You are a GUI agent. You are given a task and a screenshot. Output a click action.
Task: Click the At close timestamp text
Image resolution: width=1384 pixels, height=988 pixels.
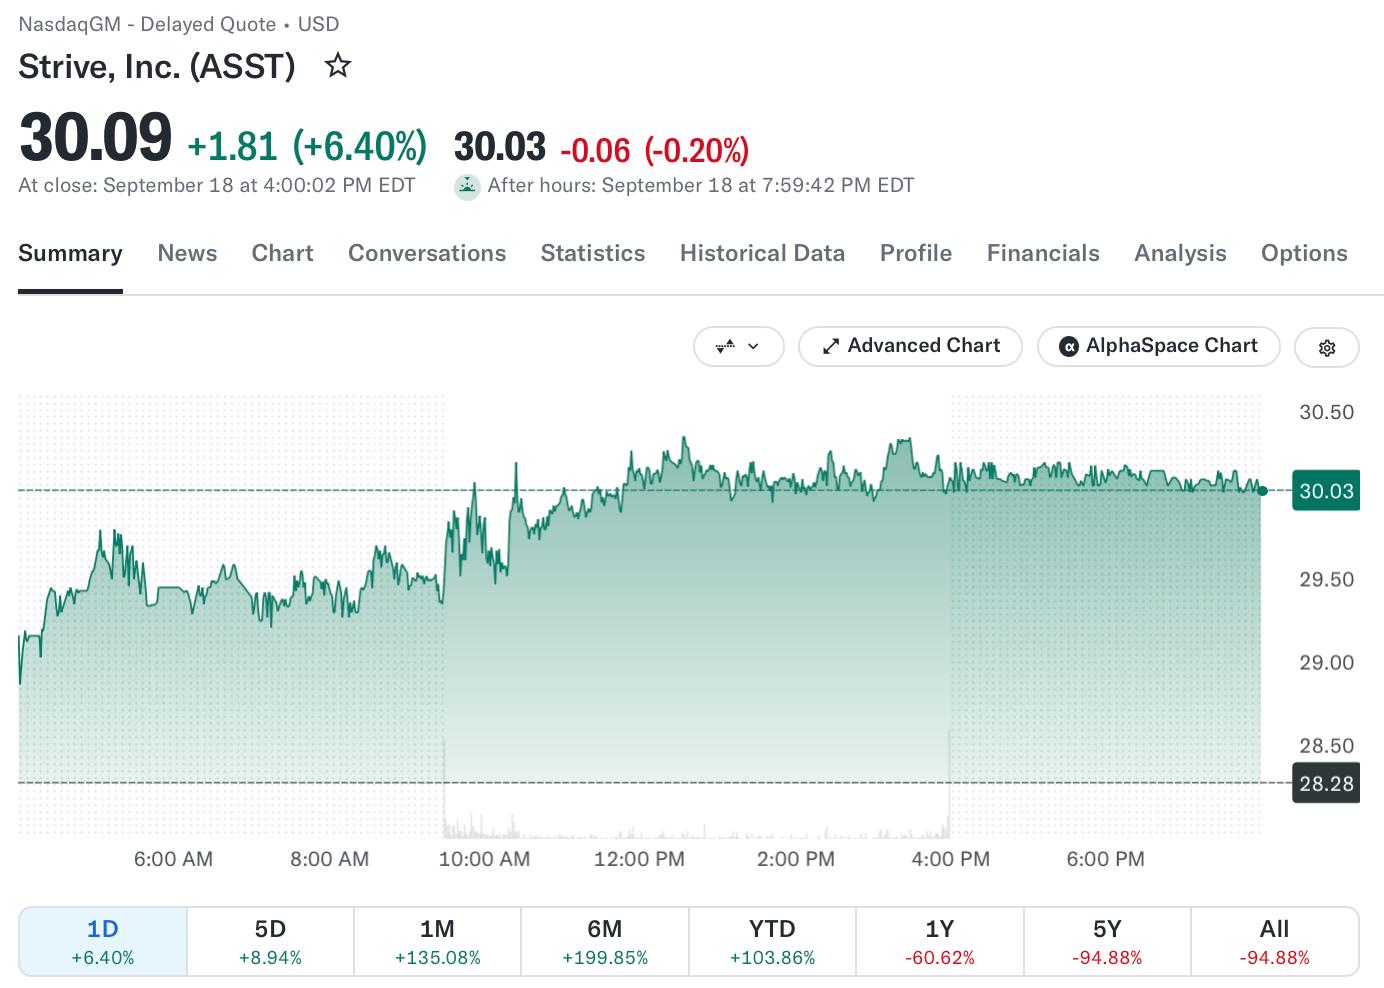pos(217,186)
